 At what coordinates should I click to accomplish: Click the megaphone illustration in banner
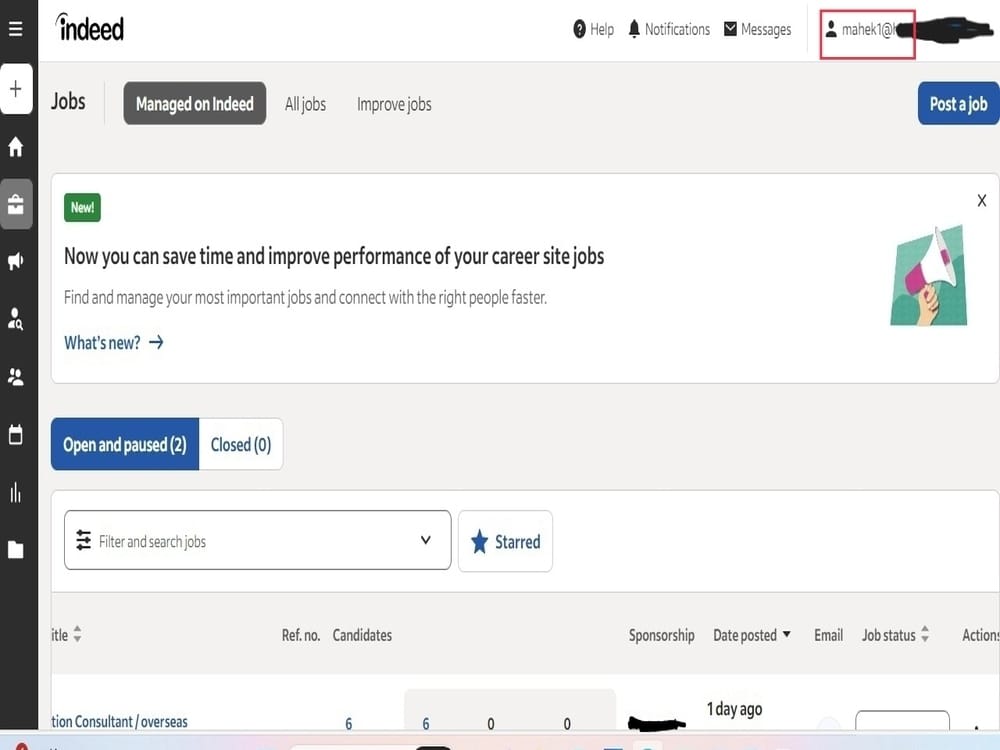pos(929,276)
